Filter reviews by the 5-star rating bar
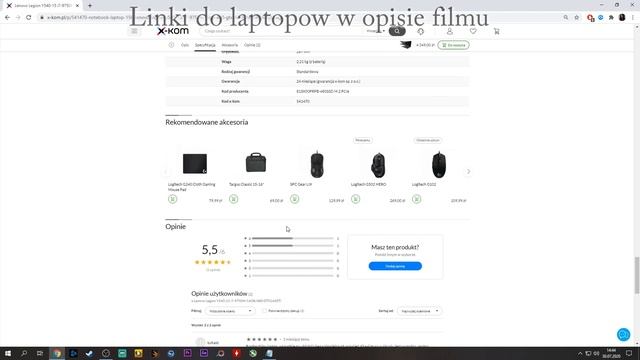This screenshot has height=360, width=640. pyautogui.click(x=292, y=246)
